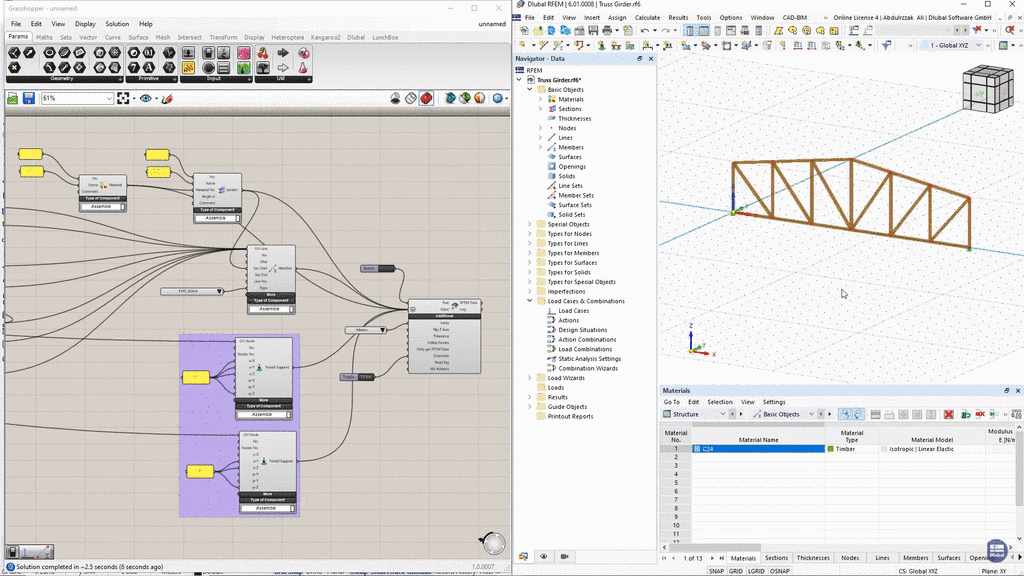Click the navigation cube in the 3D view
This screenshot has width=1024, height=576.
tap(986, 92)
